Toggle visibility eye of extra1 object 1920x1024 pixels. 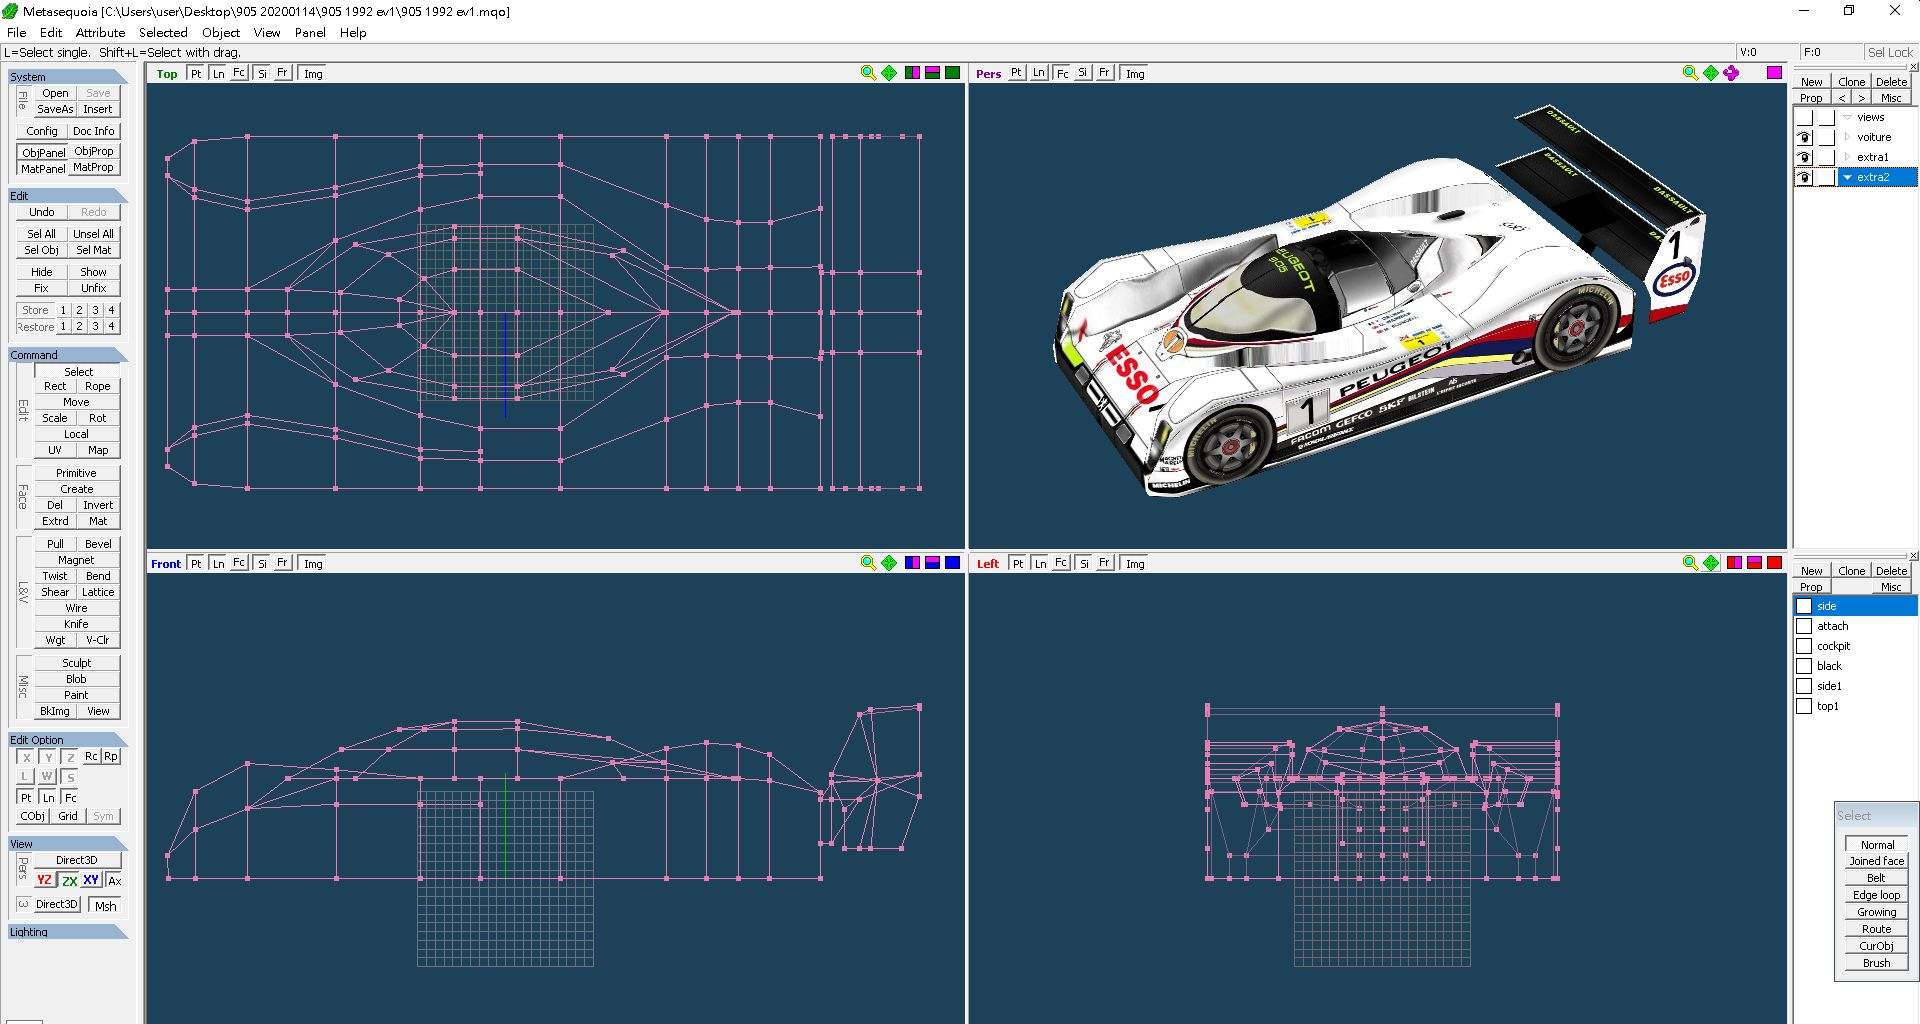pyautogui.click(x=1805, y=157)
